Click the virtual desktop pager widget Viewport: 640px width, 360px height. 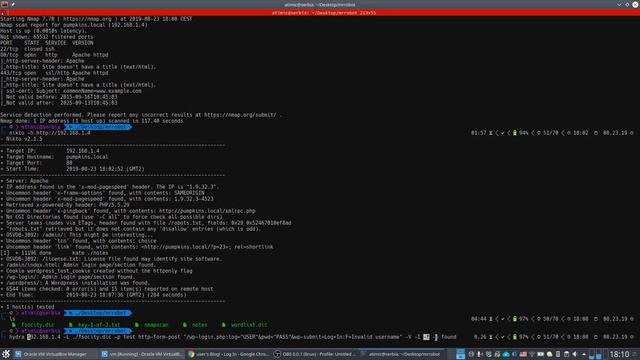point(460,354)
